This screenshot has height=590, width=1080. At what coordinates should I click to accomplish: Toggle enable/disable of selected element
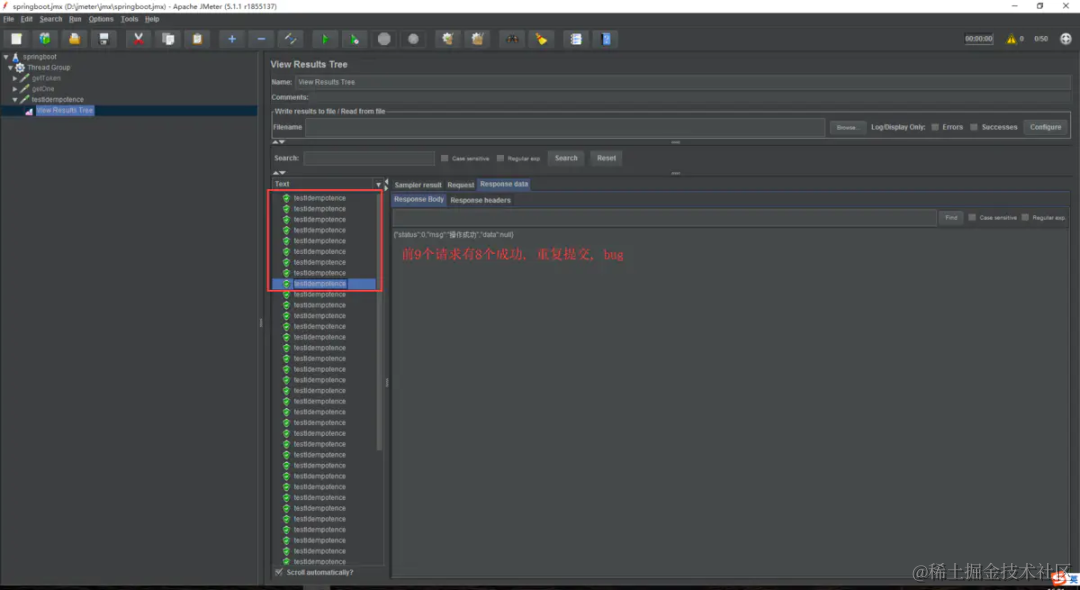[x=291, y=39]
